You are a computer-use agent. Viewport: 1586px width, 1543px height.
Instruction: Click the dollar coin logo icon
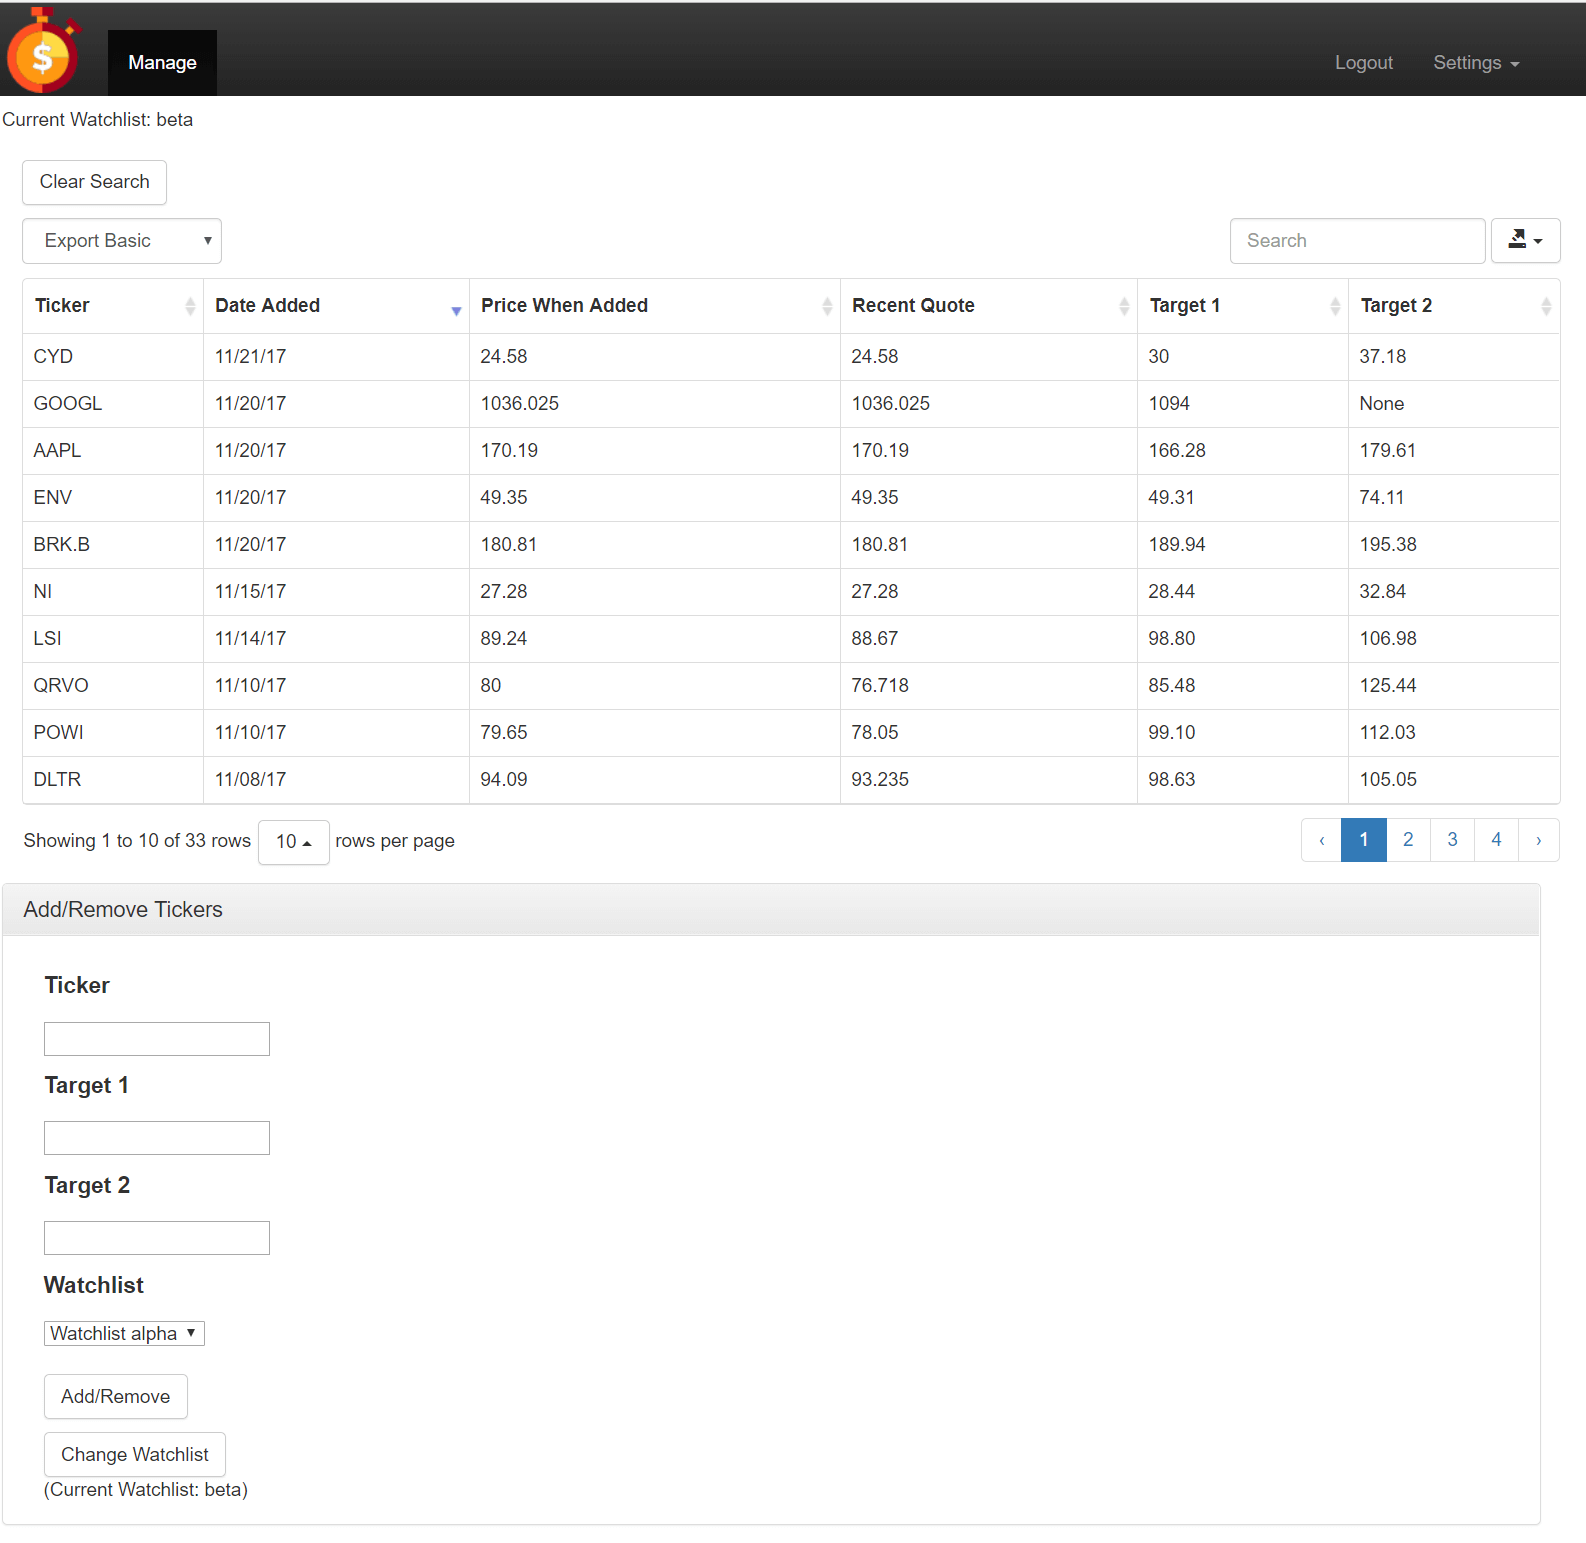(x=43, y=50)
